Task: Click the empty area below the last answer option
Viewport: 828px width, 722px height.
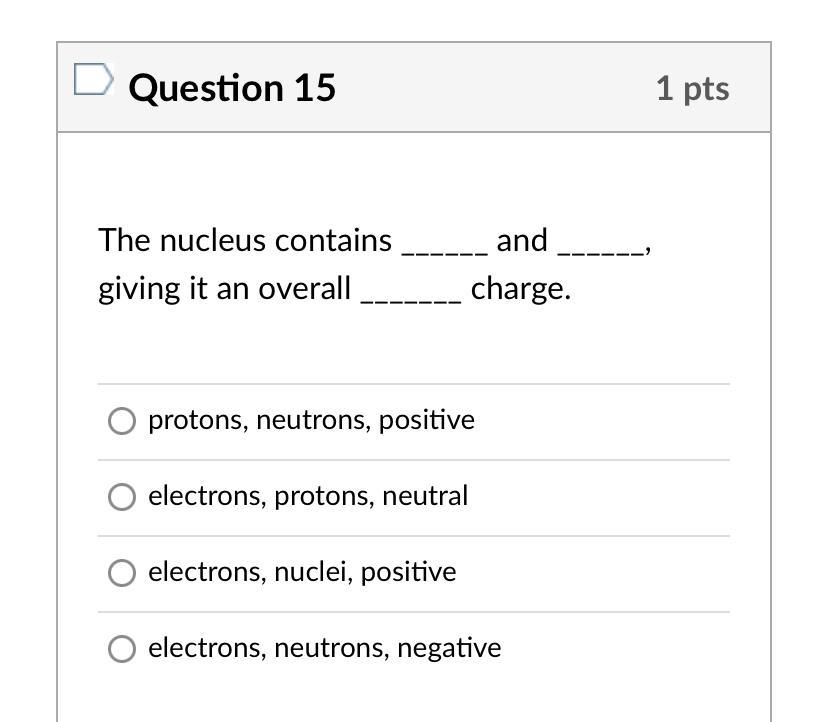Action: 414,696
